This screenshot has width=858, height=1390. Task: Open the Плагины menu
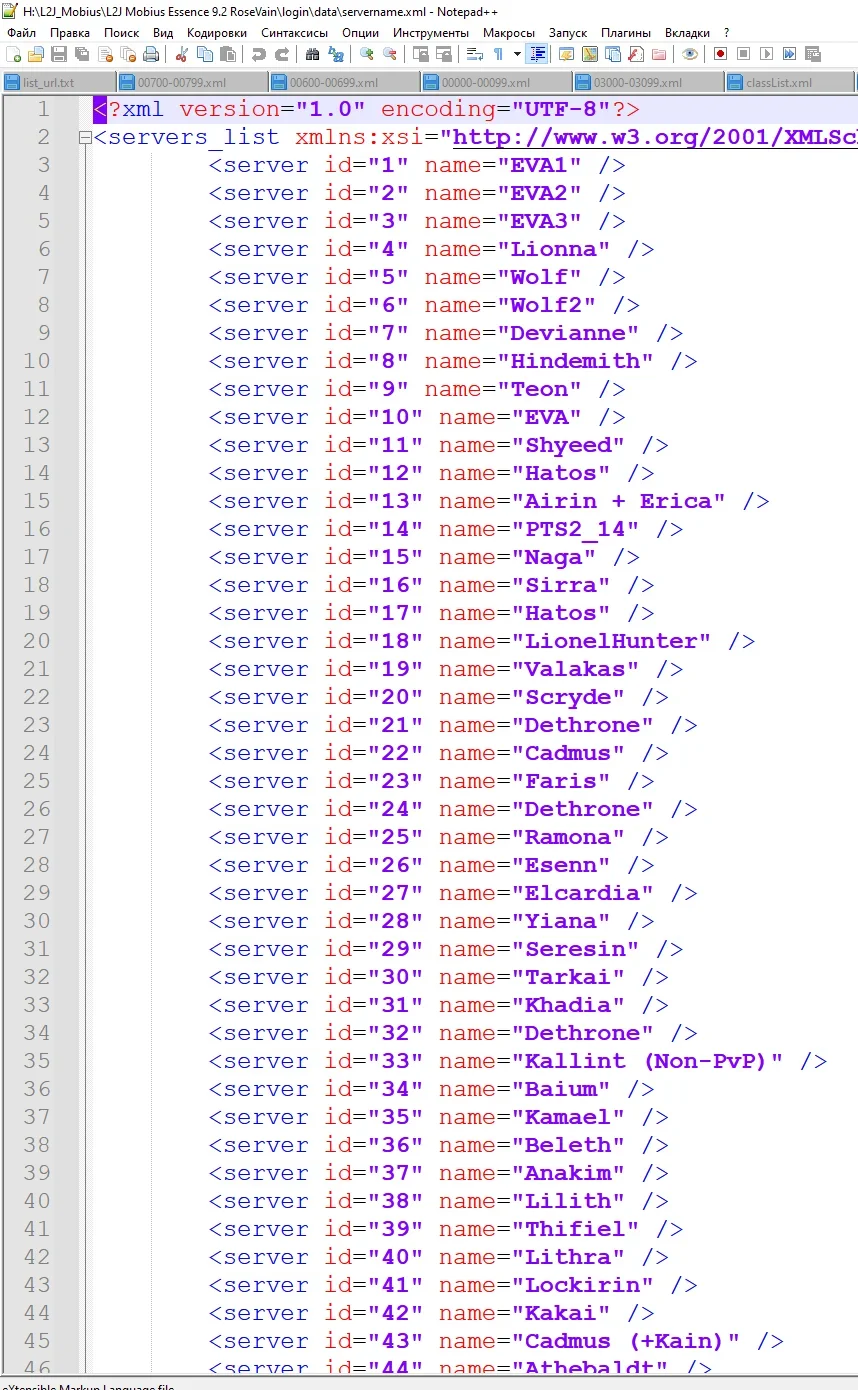click(626, 33)
